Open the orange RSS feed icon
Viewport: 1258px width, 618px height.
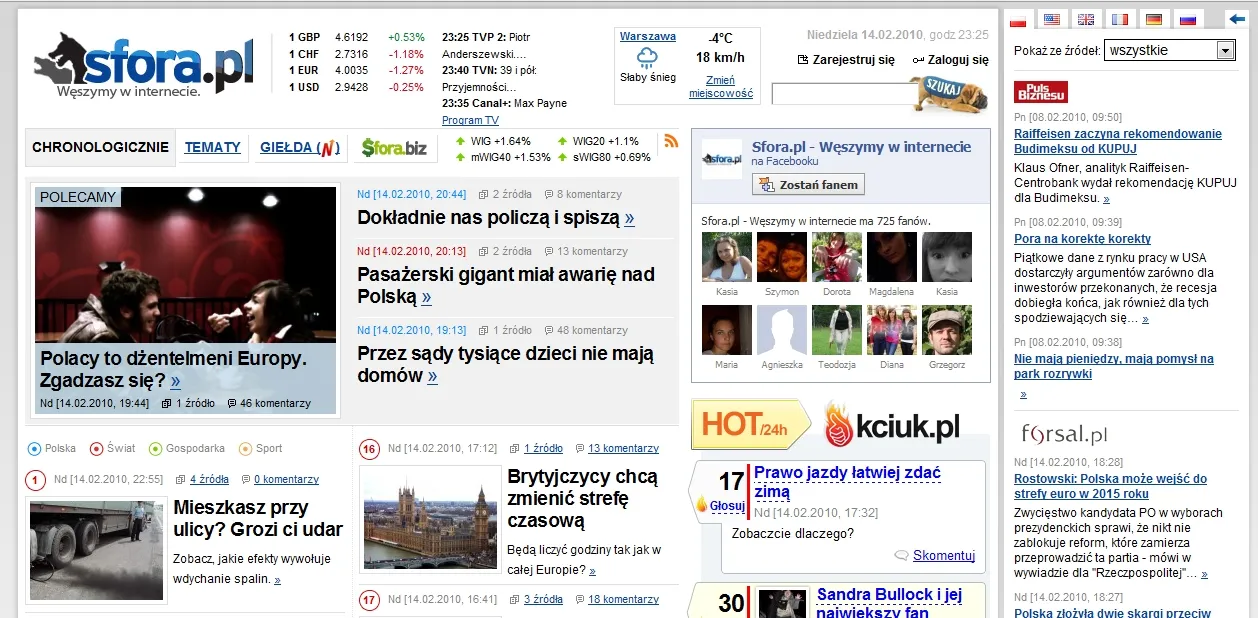point(671,141)
